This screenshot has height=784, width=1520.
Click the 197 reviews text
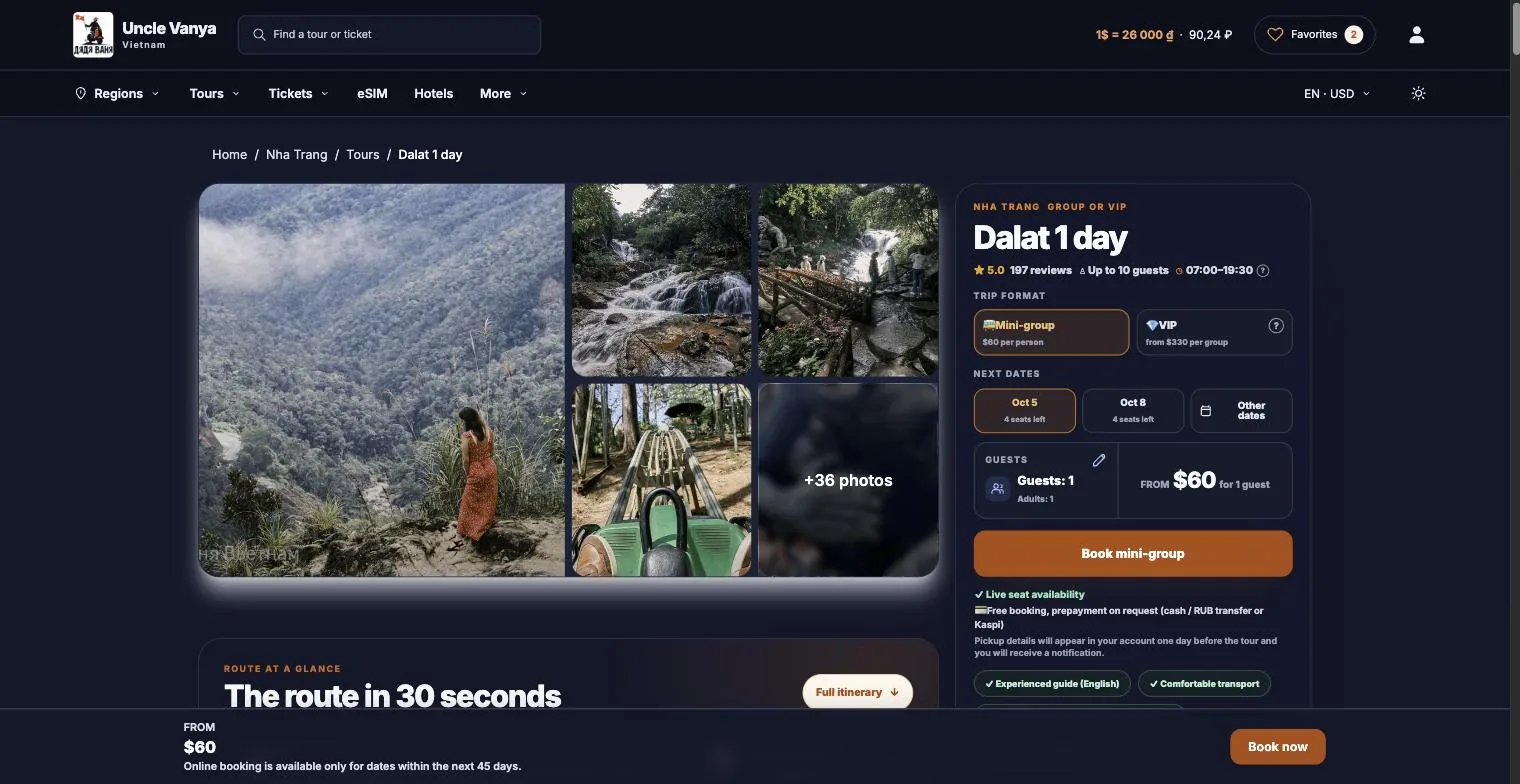[x=1040, y=270]
